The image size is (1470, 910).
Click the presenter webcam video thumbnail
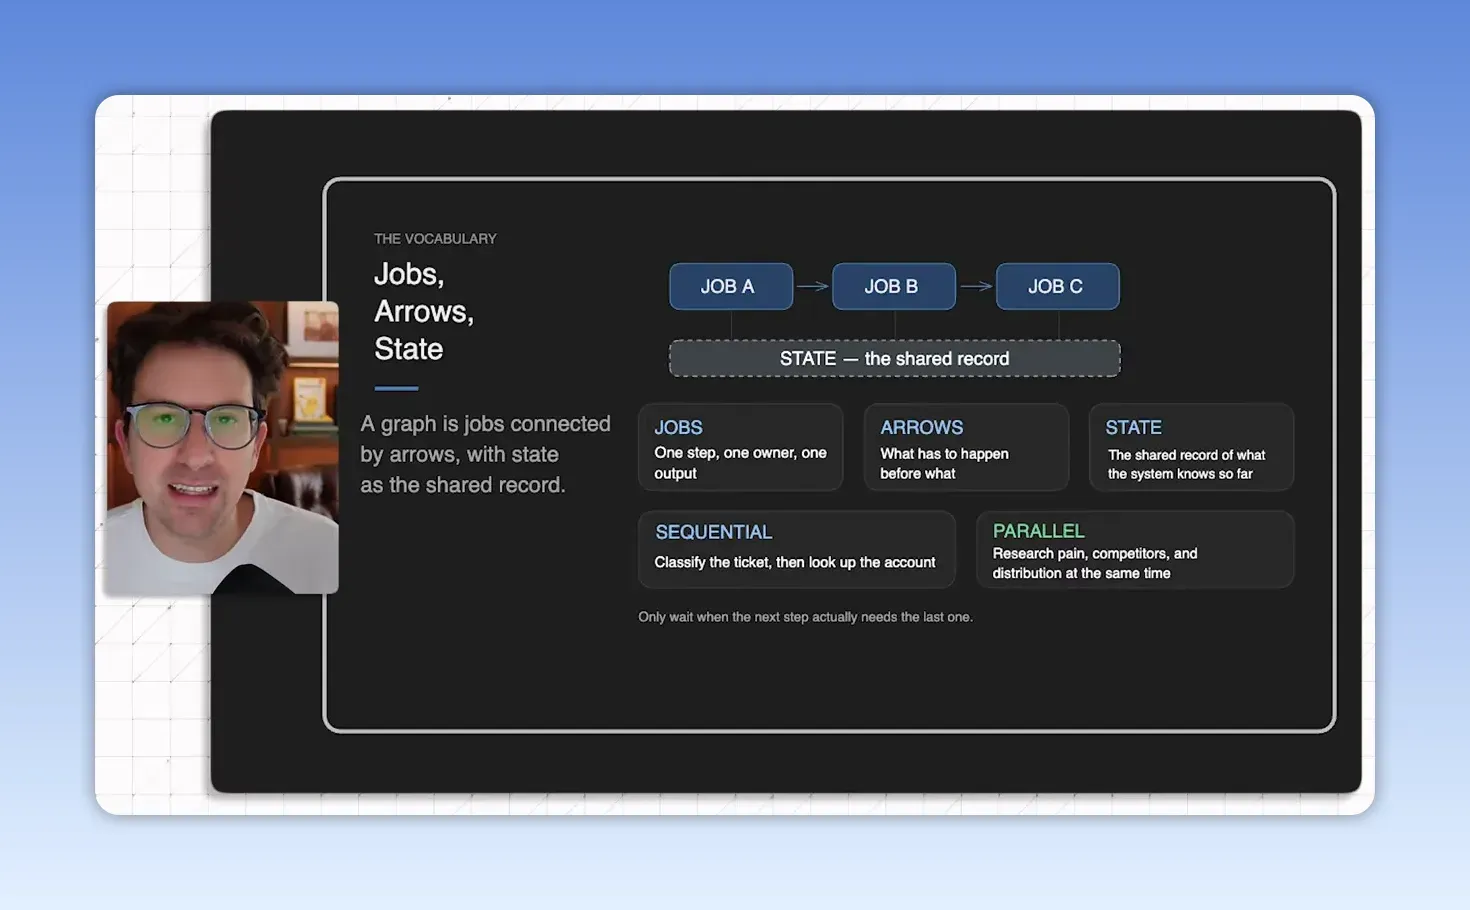click(x=223, y=447)
